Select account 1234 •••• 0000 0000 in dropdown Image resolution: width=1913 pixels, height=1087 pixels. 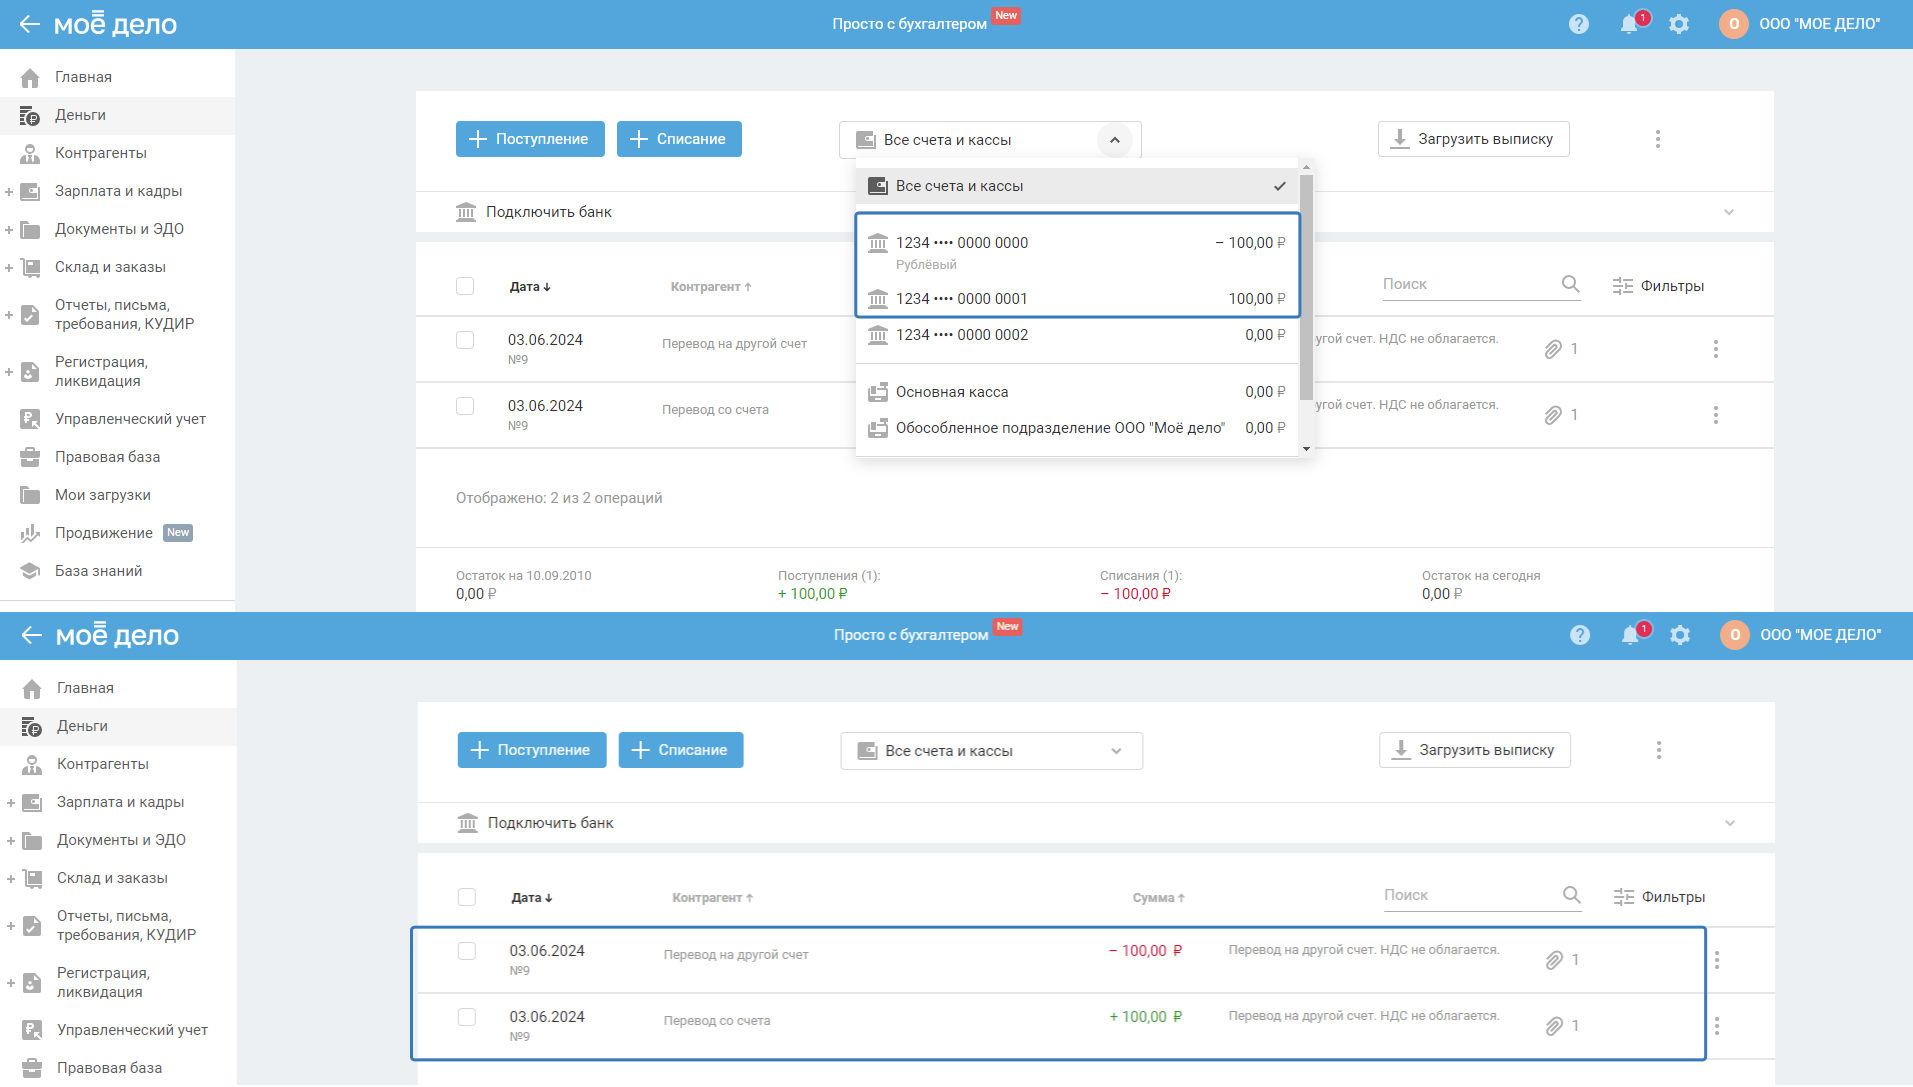tap(1077, 252)
